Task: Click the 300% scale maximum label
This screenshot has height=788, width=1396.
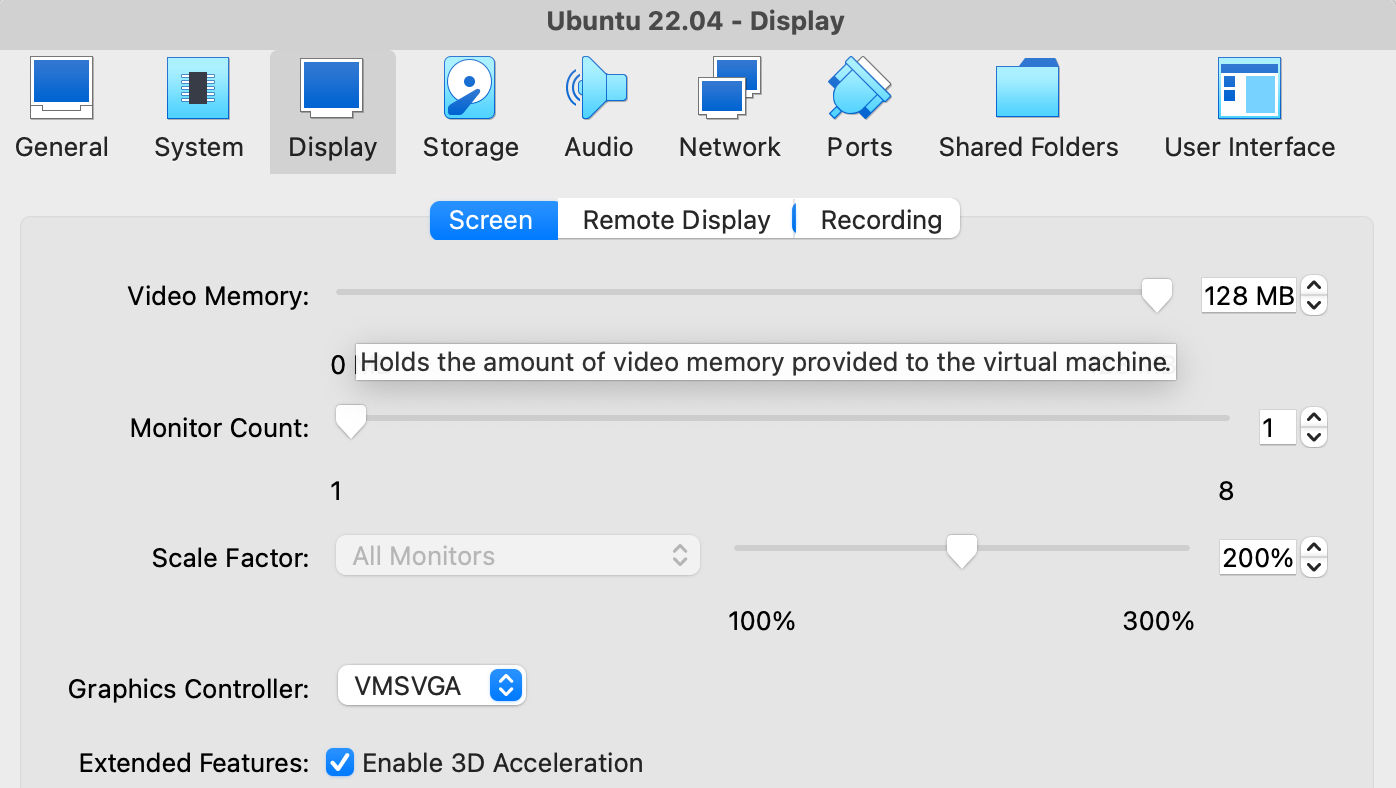Action: coord(1159,621)
